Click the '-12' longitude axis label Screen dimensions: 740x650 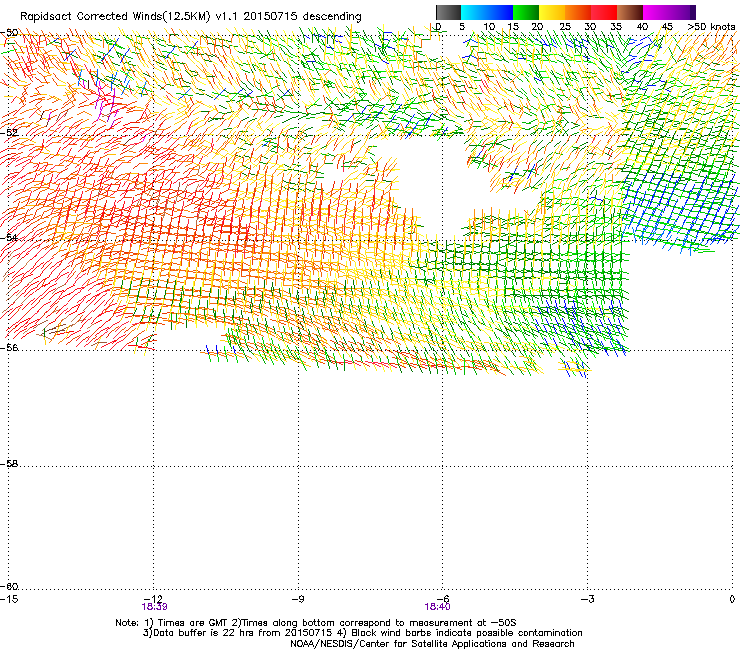click(x=154, y=599)
